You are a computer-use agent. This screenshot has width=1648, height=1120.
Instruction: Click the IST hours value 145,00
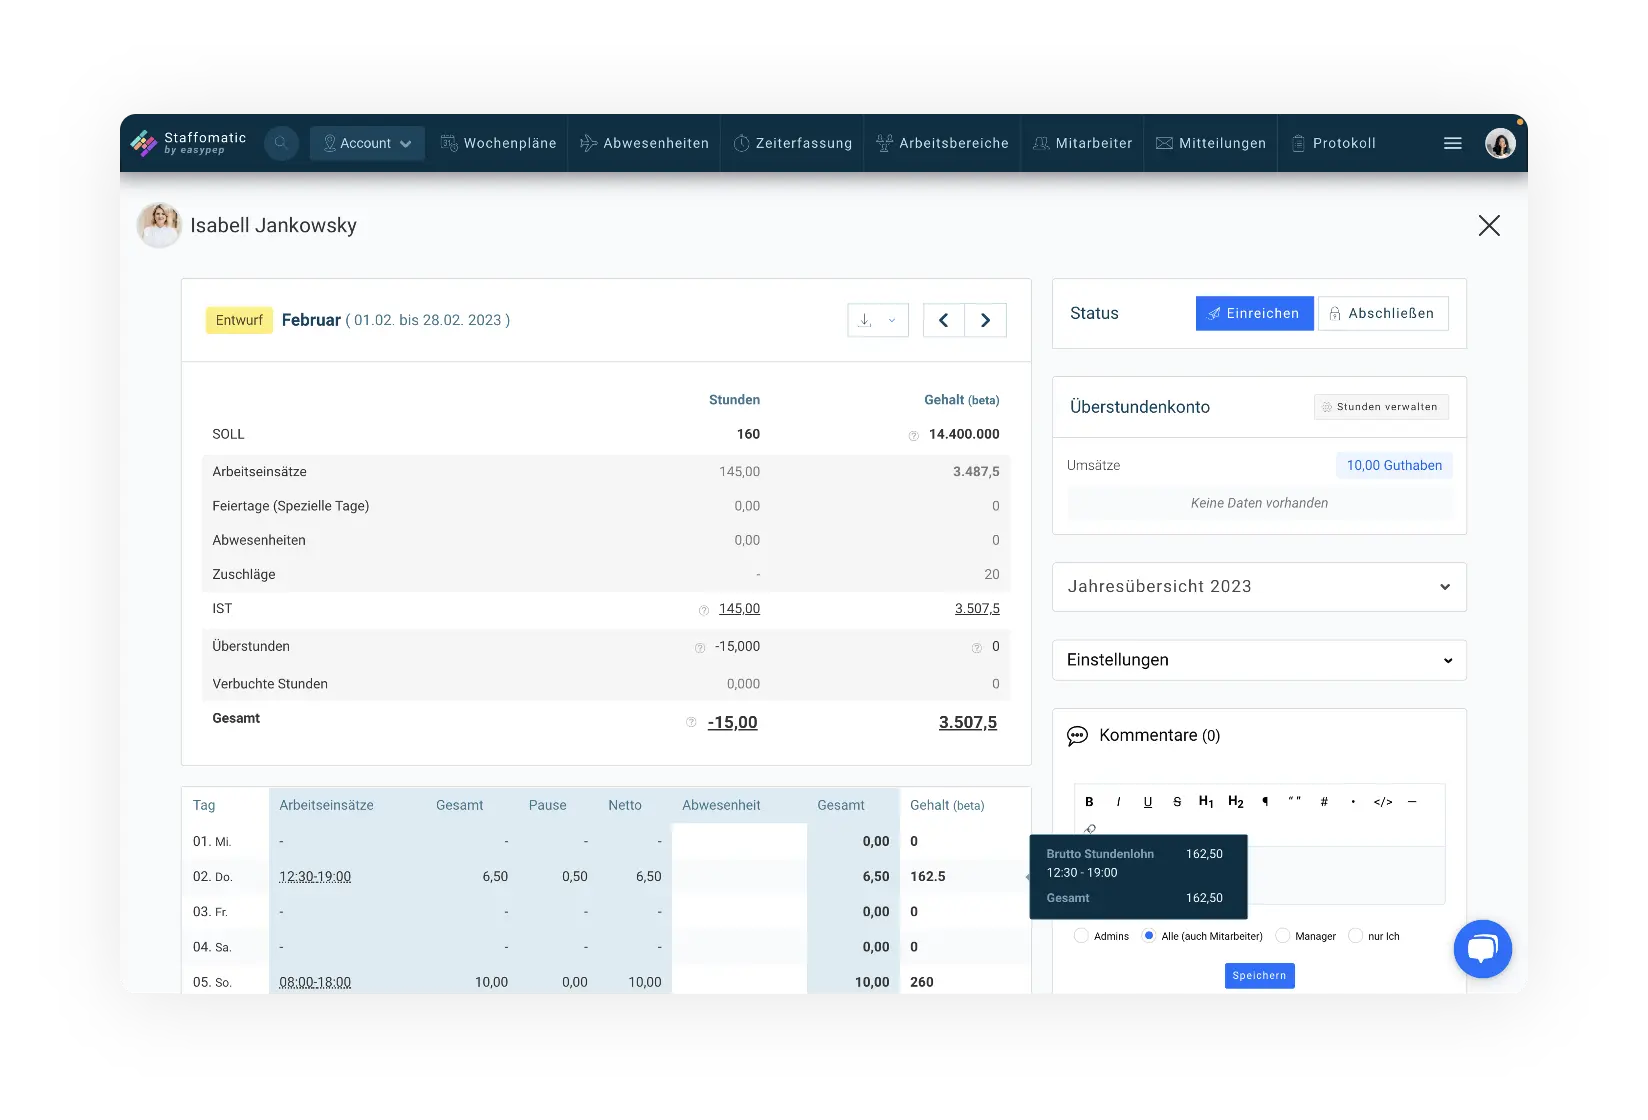[x=739, y=609]
